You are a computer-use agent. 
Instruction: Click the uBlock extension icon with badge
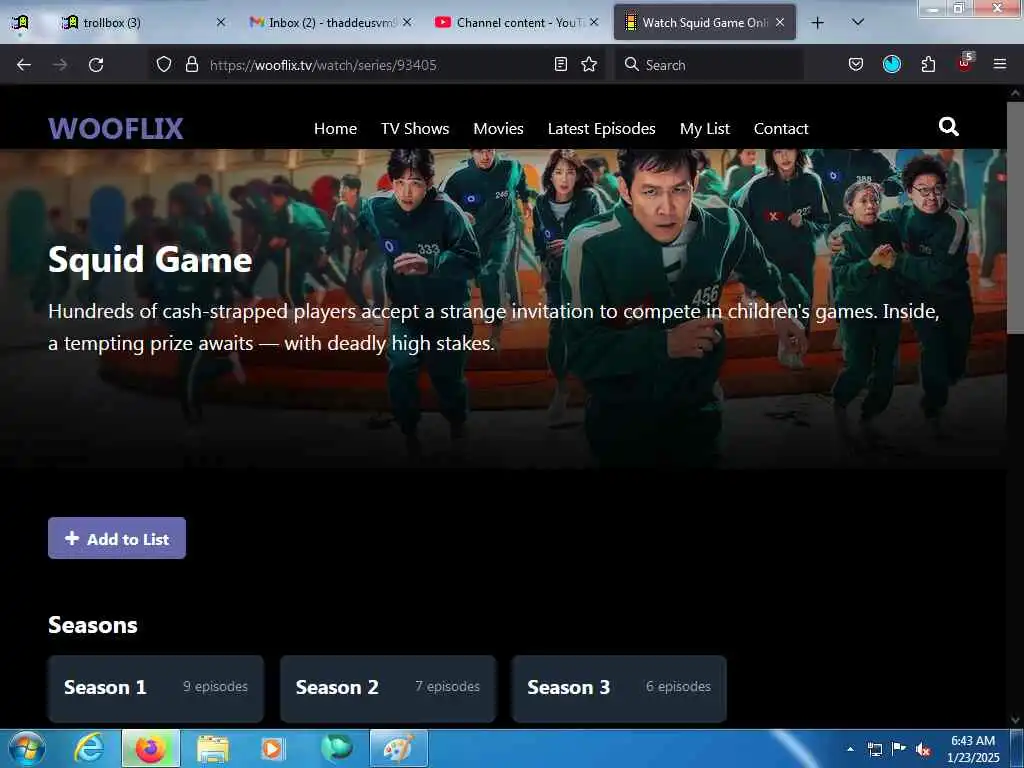[965, 63]
